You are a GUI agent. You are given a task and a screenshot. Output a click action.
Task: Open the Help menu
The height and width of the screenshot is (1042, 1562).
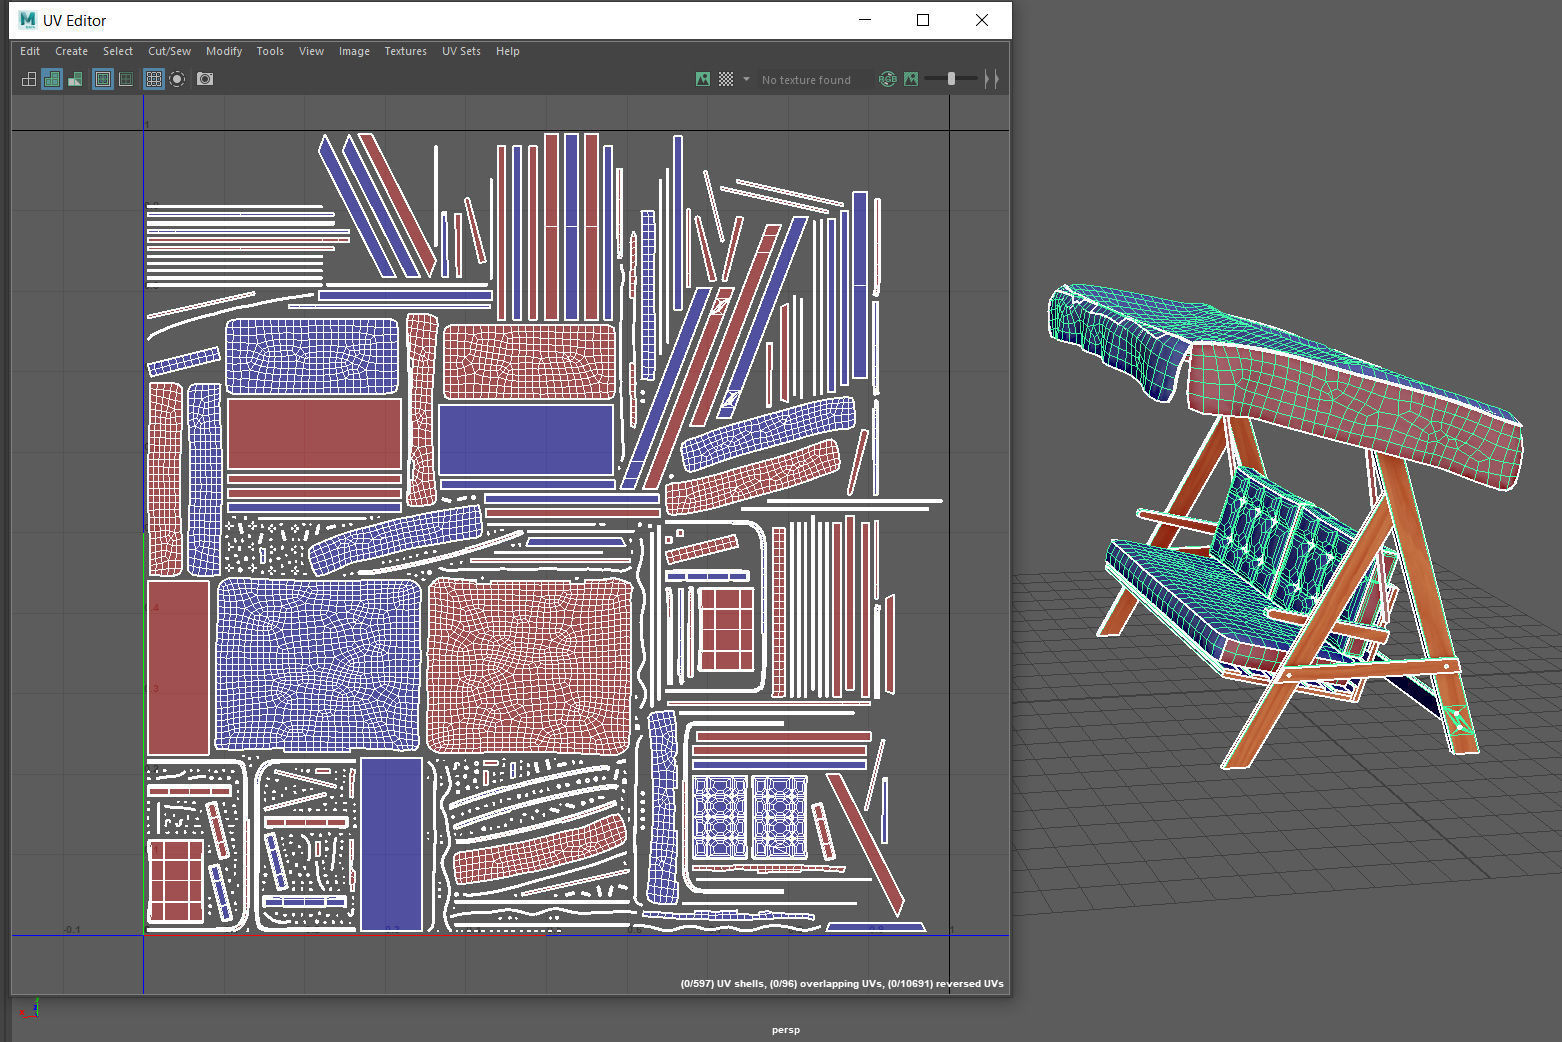508,51
